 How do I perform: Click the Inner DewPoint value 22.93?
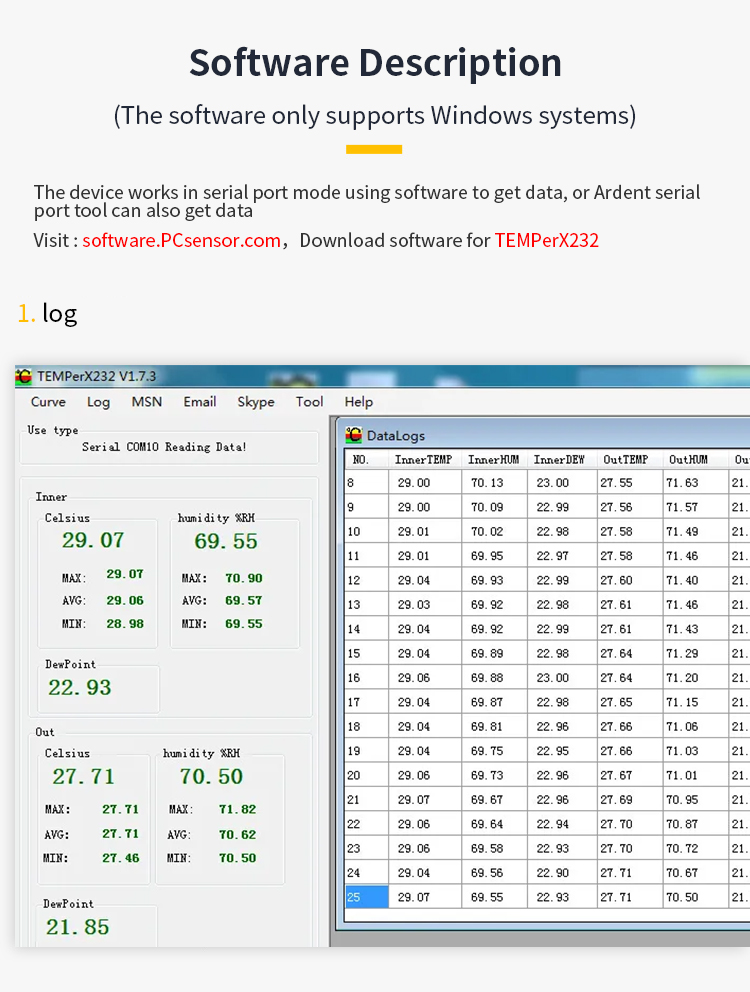coord(80,688)
